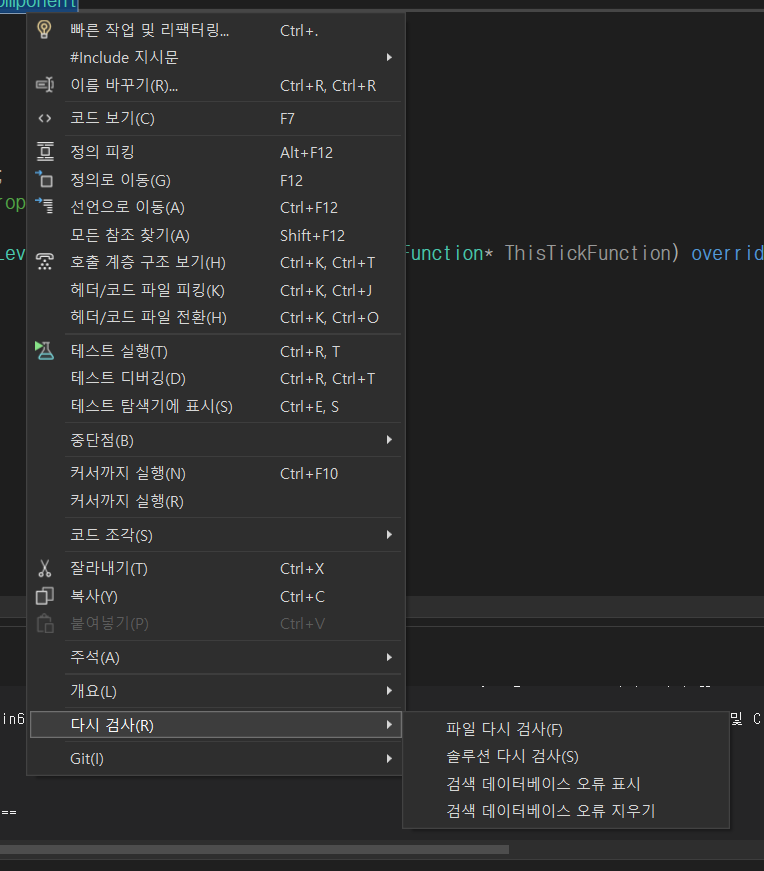Select 테스트 탐색기에 표시(S)
The image size is (764, 871).
pos(216,406)
